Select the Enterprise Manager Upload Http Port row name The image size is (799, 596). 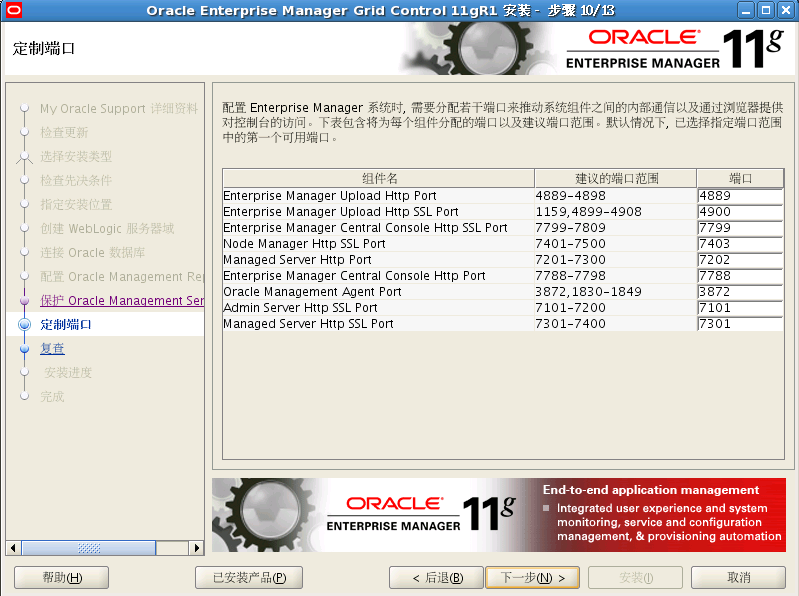(330, 196)
